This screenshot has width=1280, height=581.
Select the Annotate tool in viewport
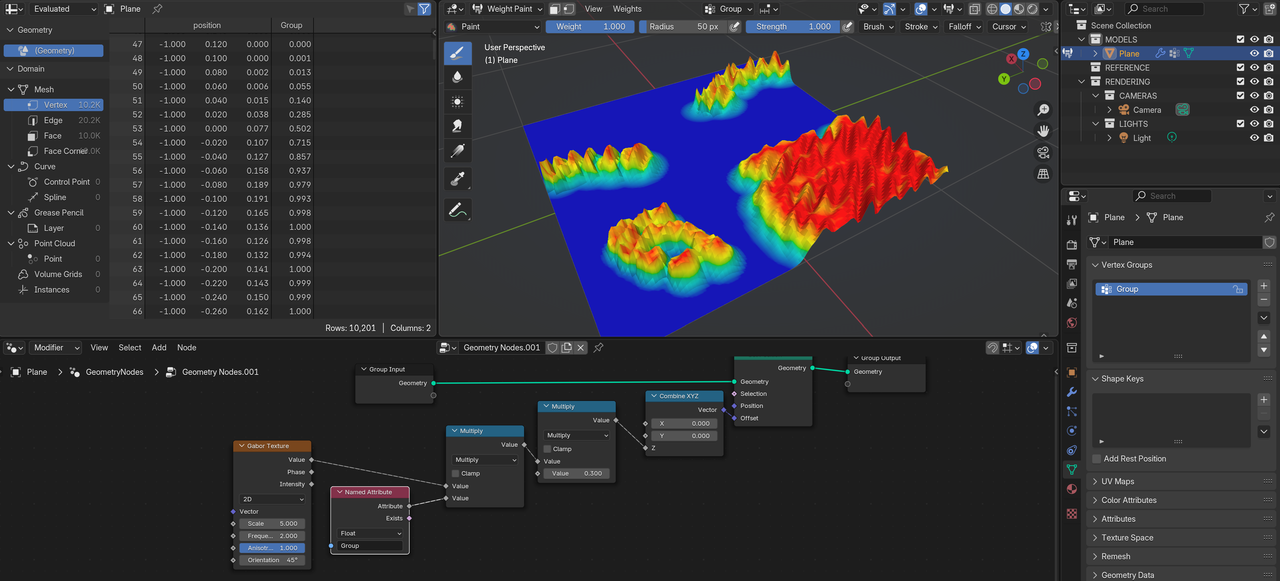point(457,210)
